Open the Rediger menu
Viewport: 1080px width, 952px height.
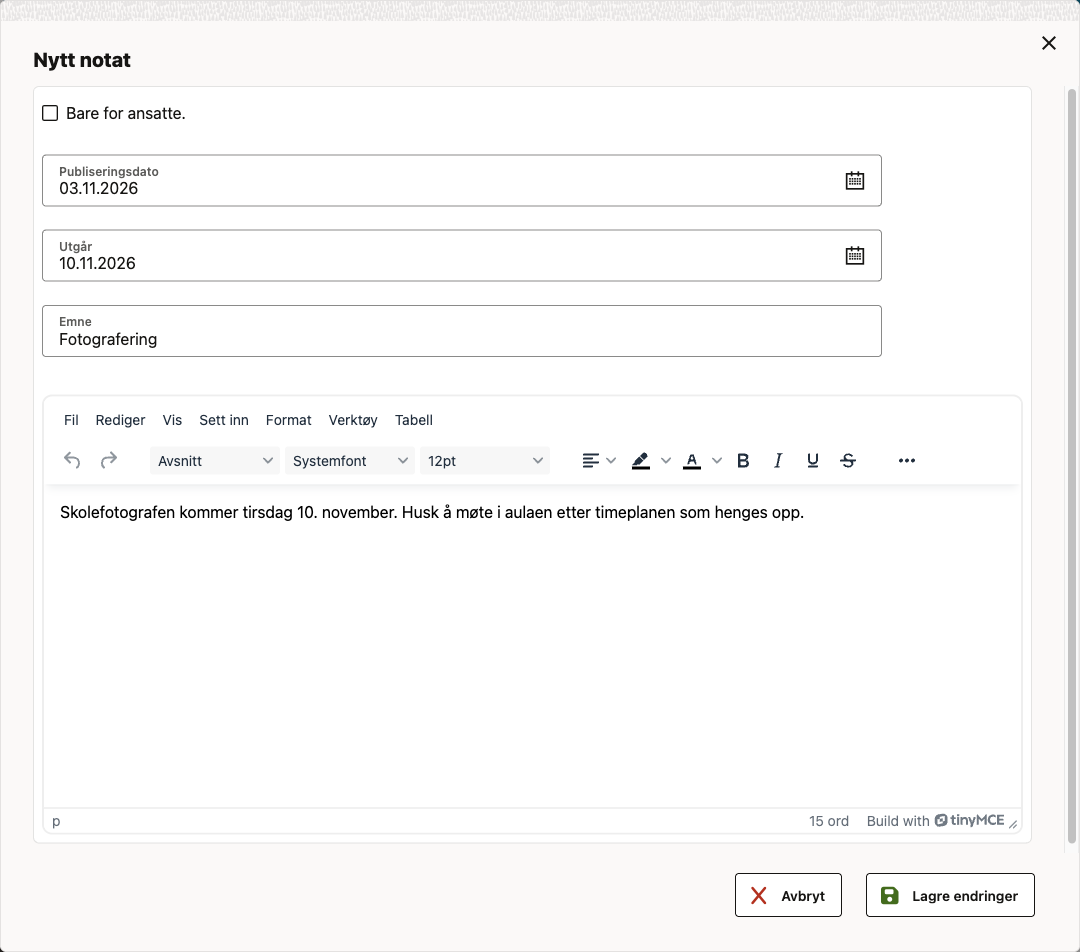coord(121,420)
